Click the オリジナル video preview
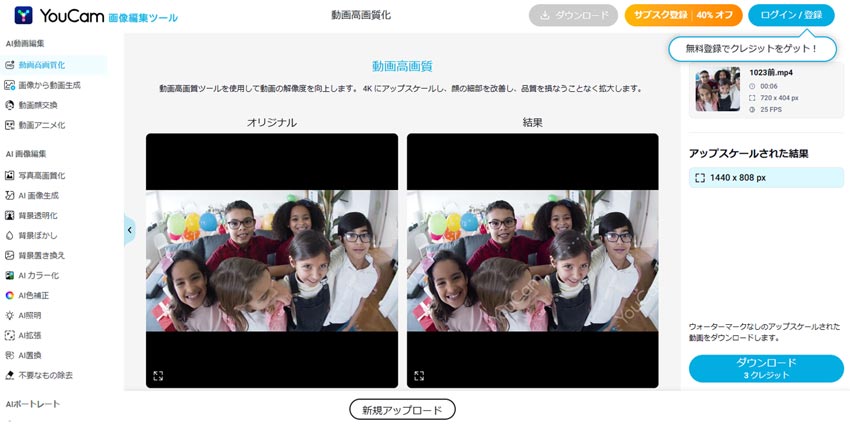 [x=272, y=261]
